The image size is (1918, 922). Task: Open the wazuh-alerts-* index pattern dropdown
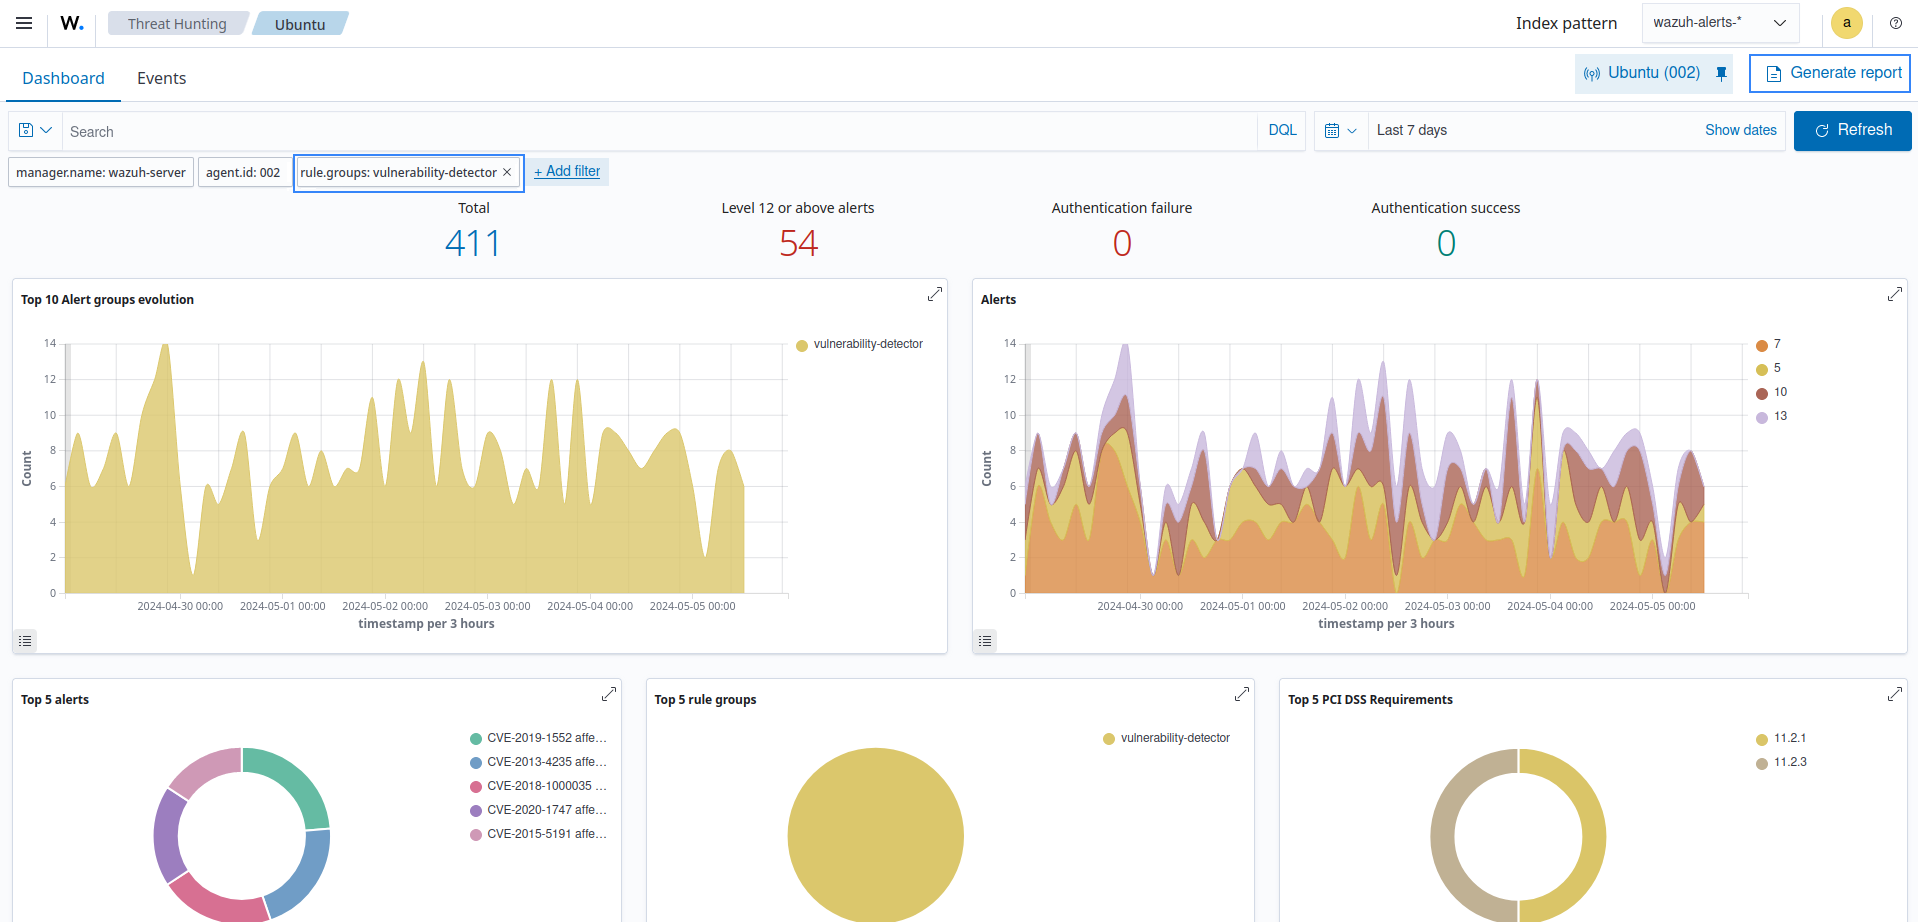(1719, 22)
